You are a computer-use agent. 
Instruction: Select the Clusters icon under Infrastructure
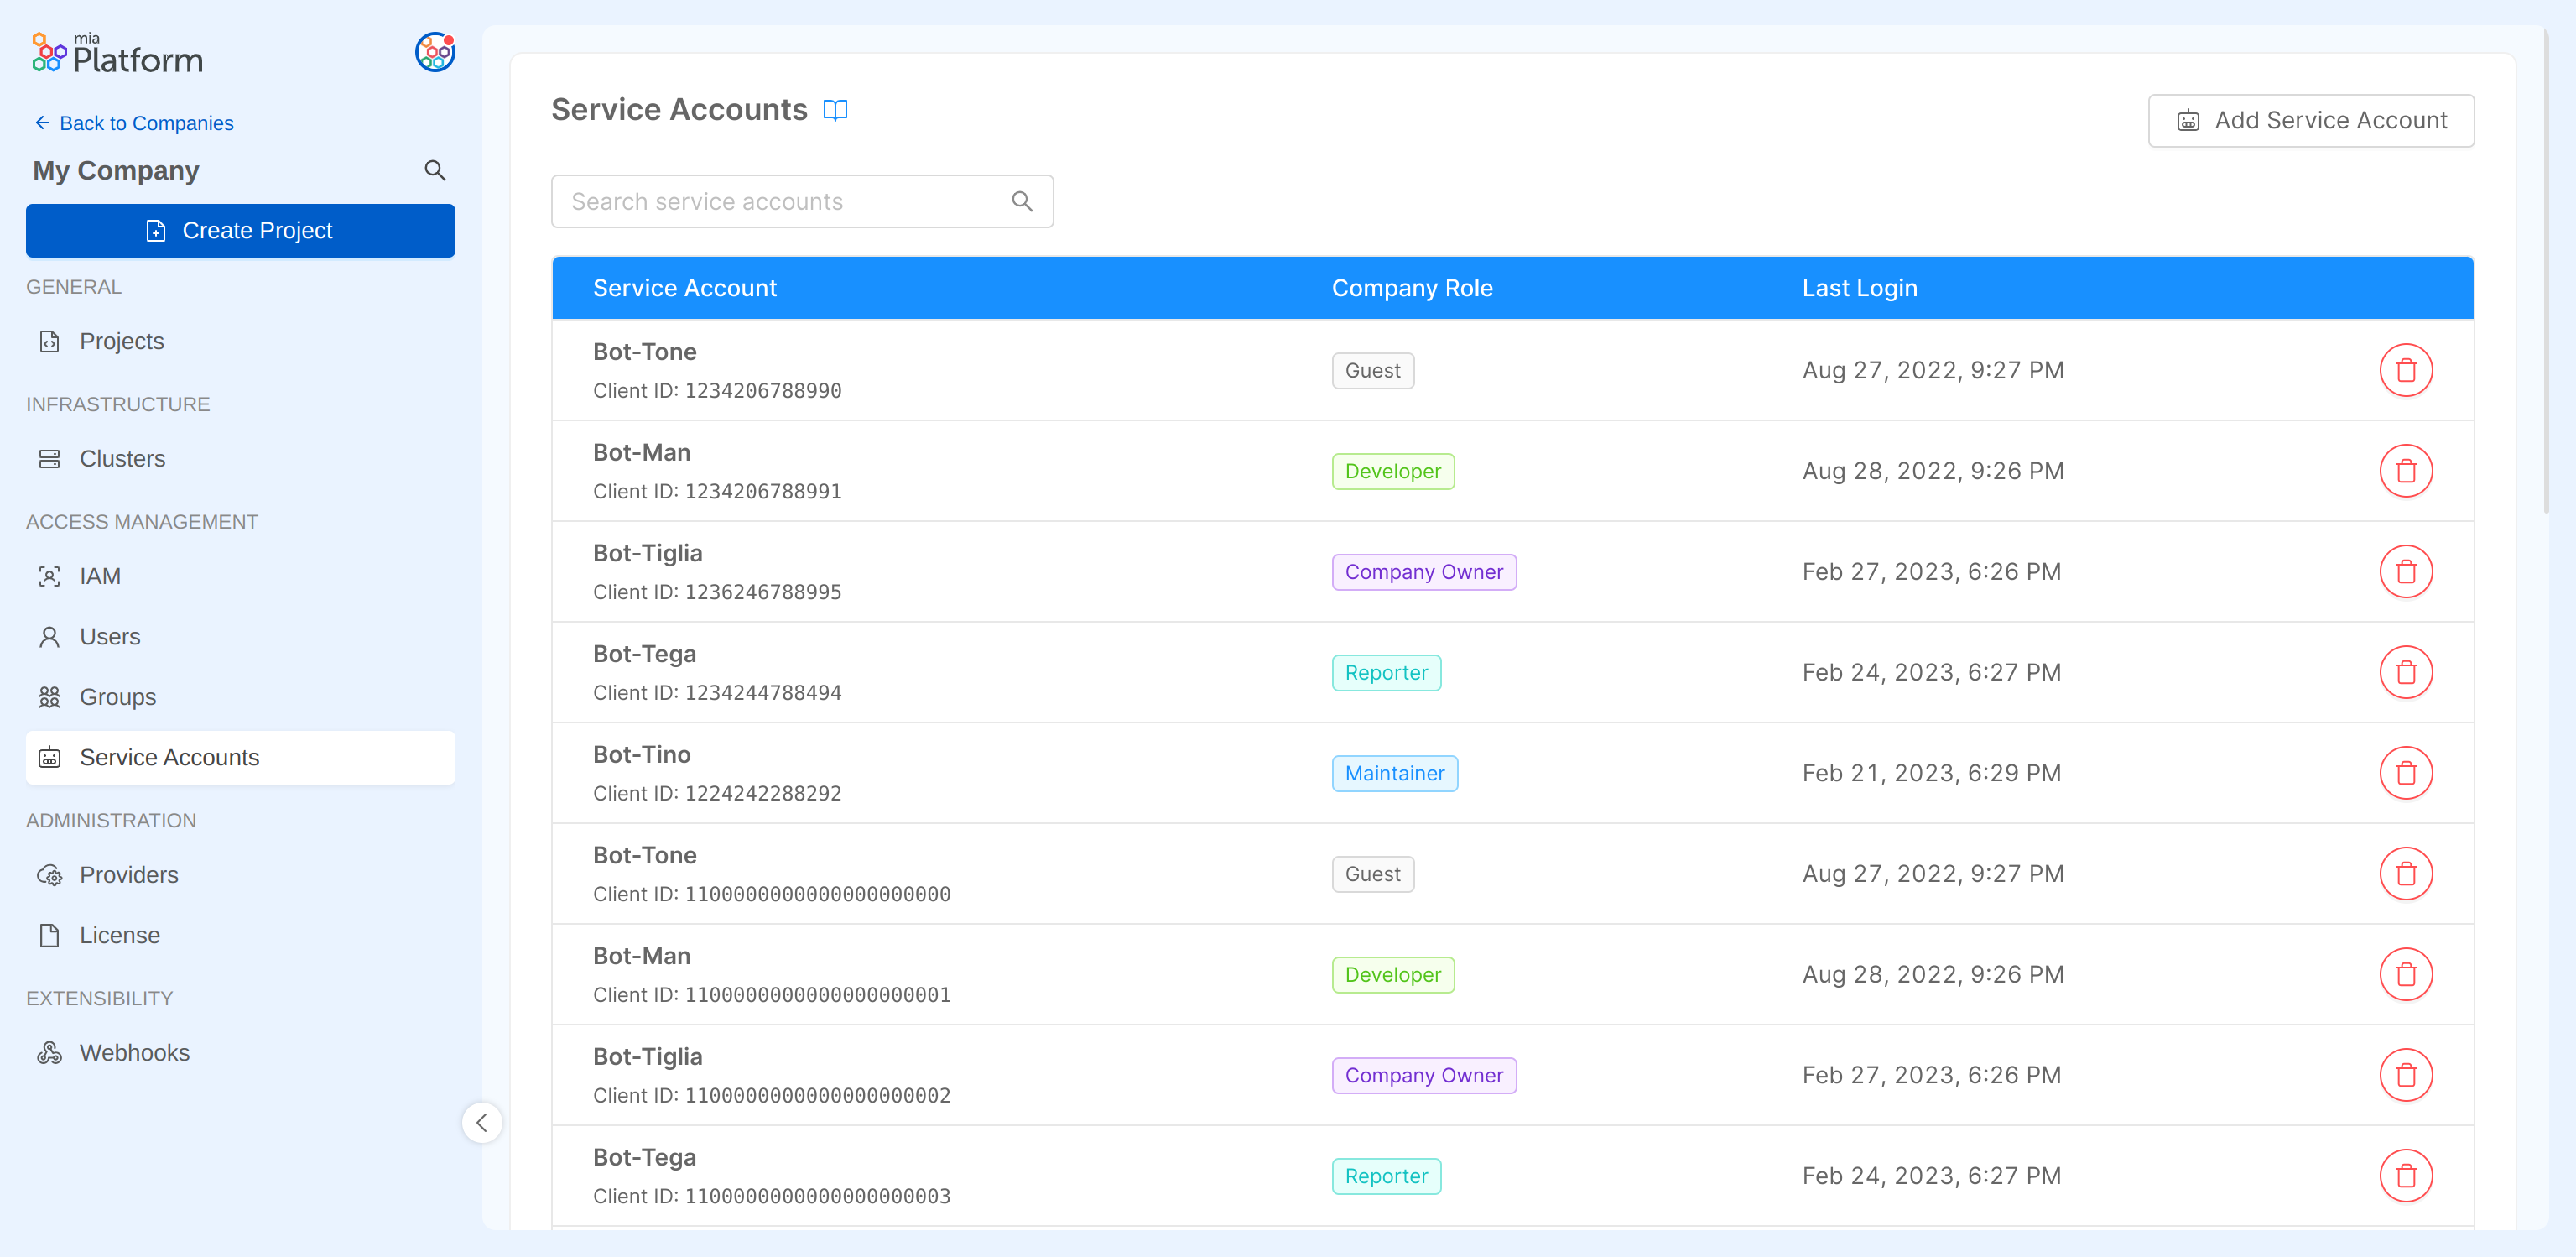point(50,458)
